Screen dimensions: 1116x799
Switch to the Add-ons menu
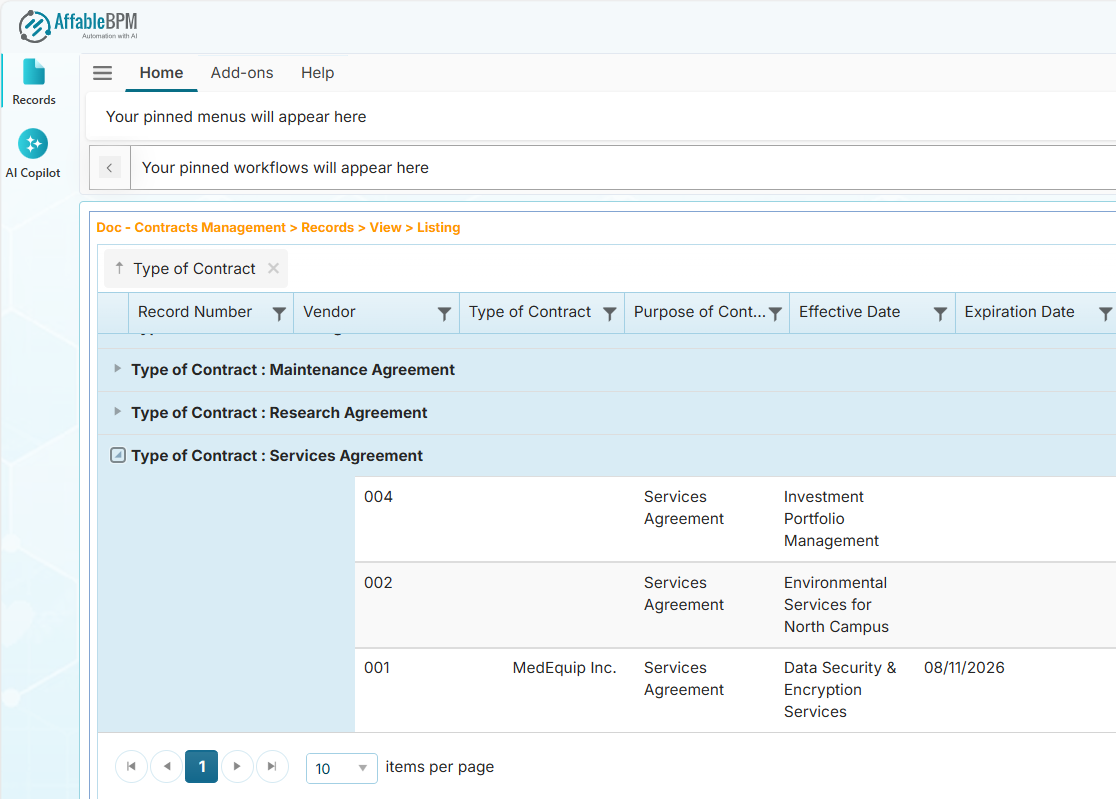tap(242, 72)
